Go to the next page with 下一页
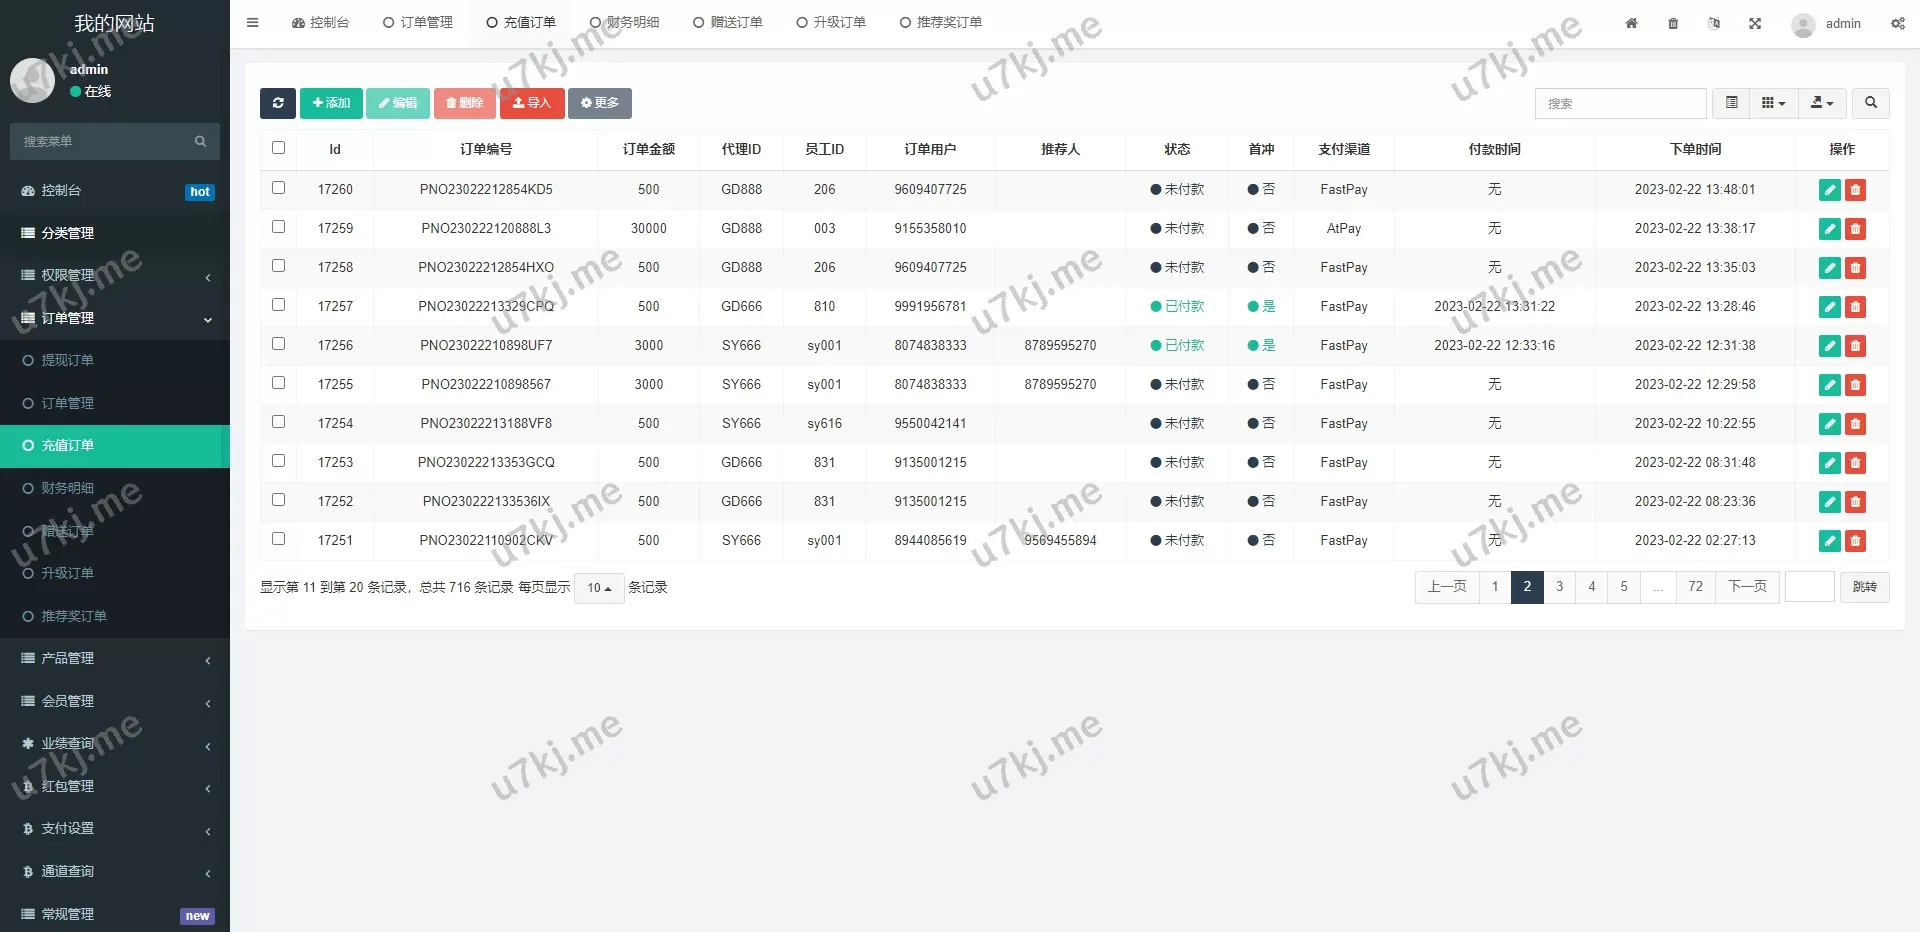1920x932 pixels. 1747,587
